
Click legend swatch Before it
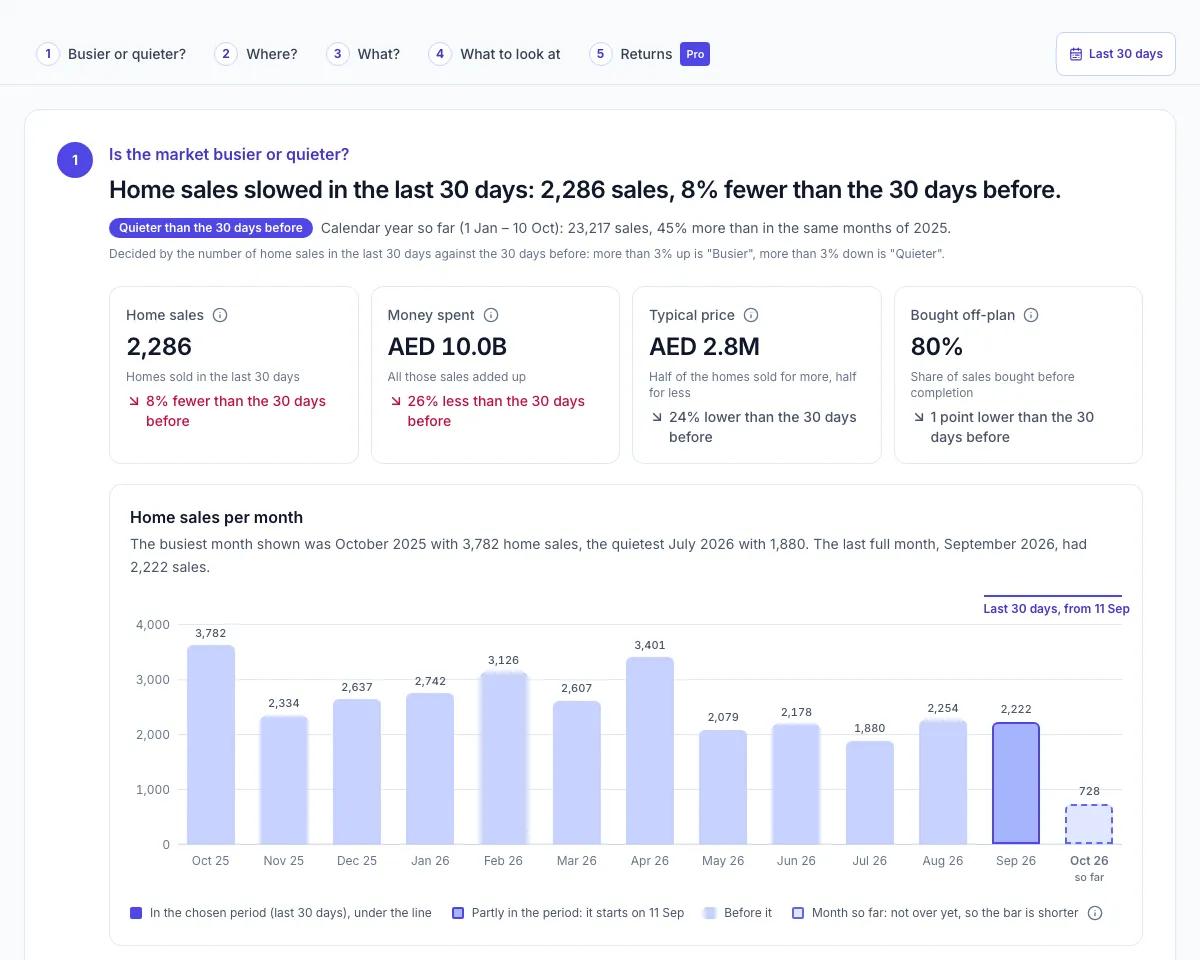point(710,913)
